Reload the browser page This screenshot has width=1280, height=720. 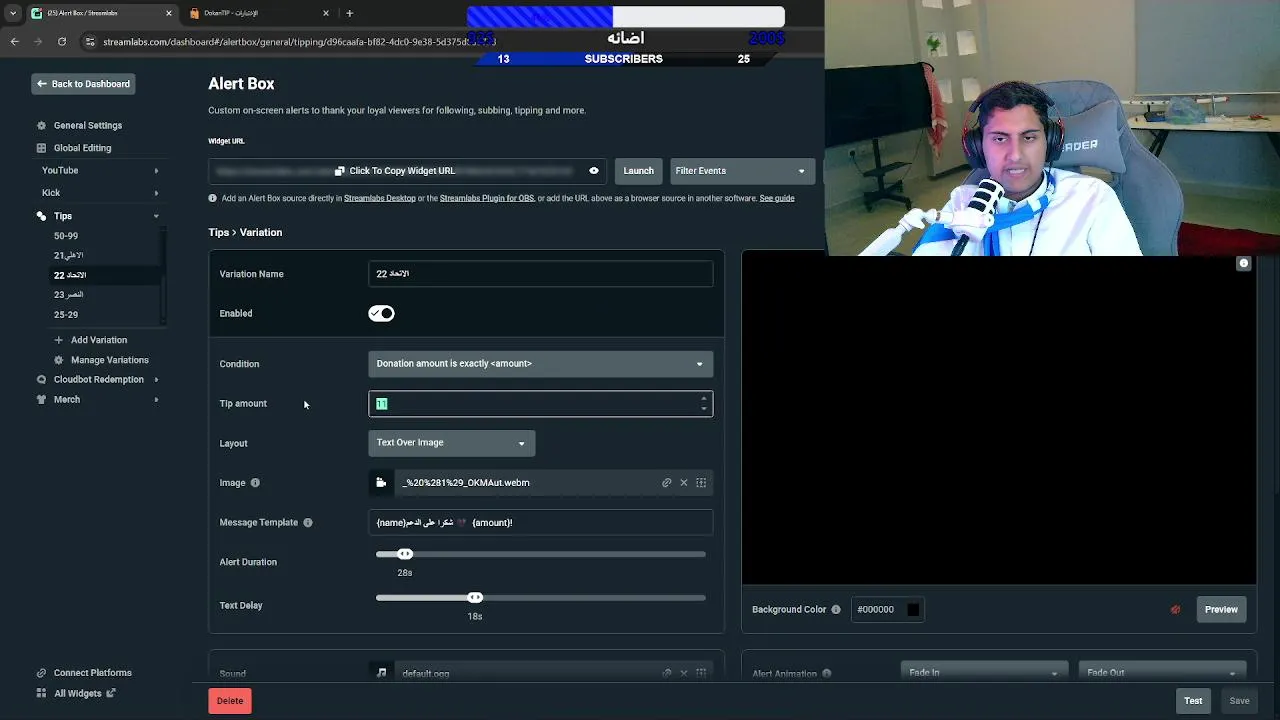coord(62,42)
